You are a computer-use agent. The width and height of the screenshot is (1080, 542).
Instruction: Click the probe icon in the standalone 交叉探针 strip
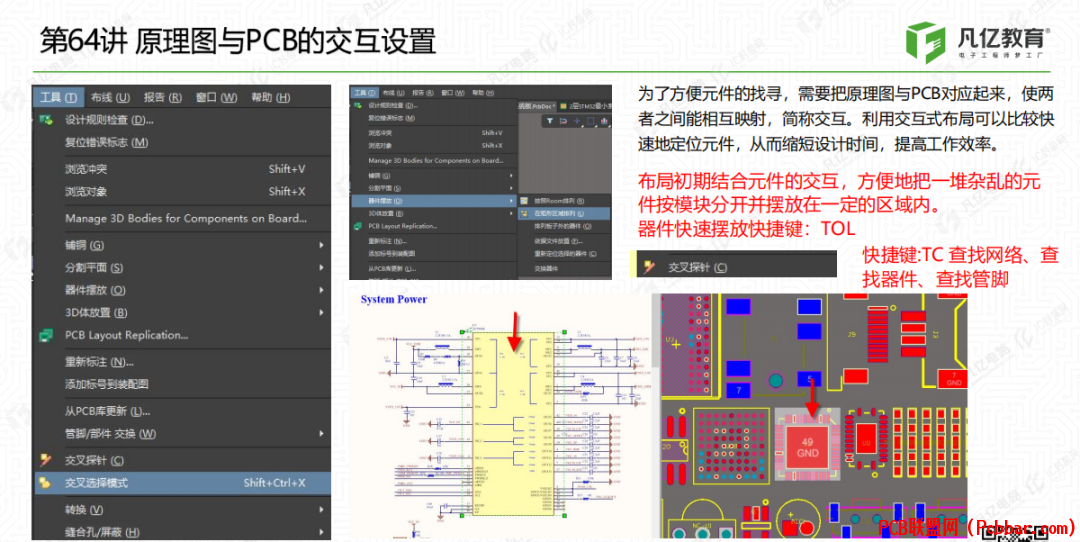click(649, 267)
